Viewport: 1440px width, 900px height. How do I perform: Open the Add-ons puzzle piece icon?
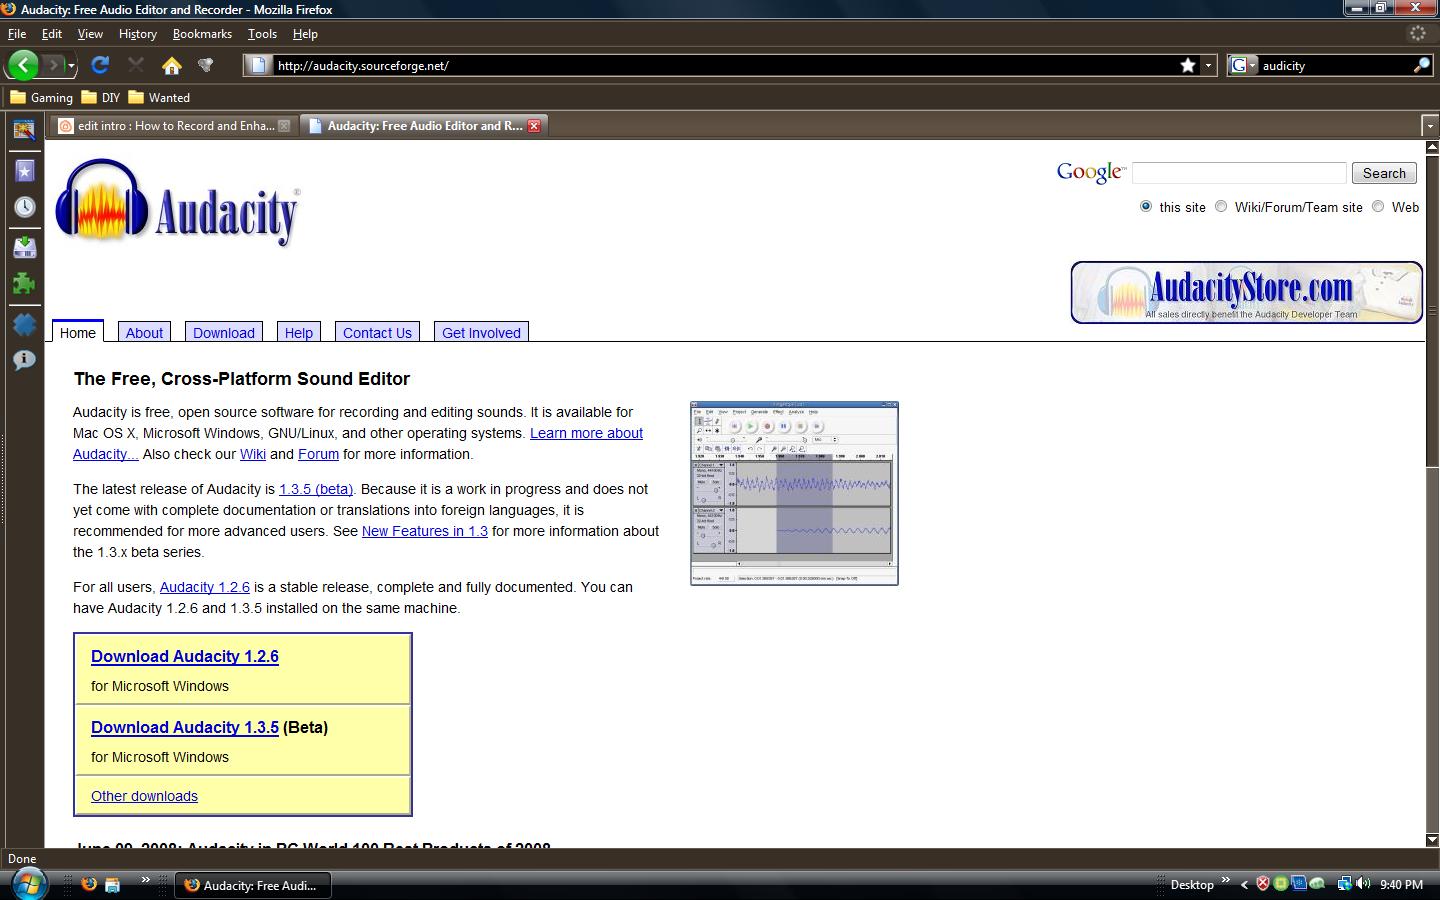pyautogui.click(x=24, y=284)
